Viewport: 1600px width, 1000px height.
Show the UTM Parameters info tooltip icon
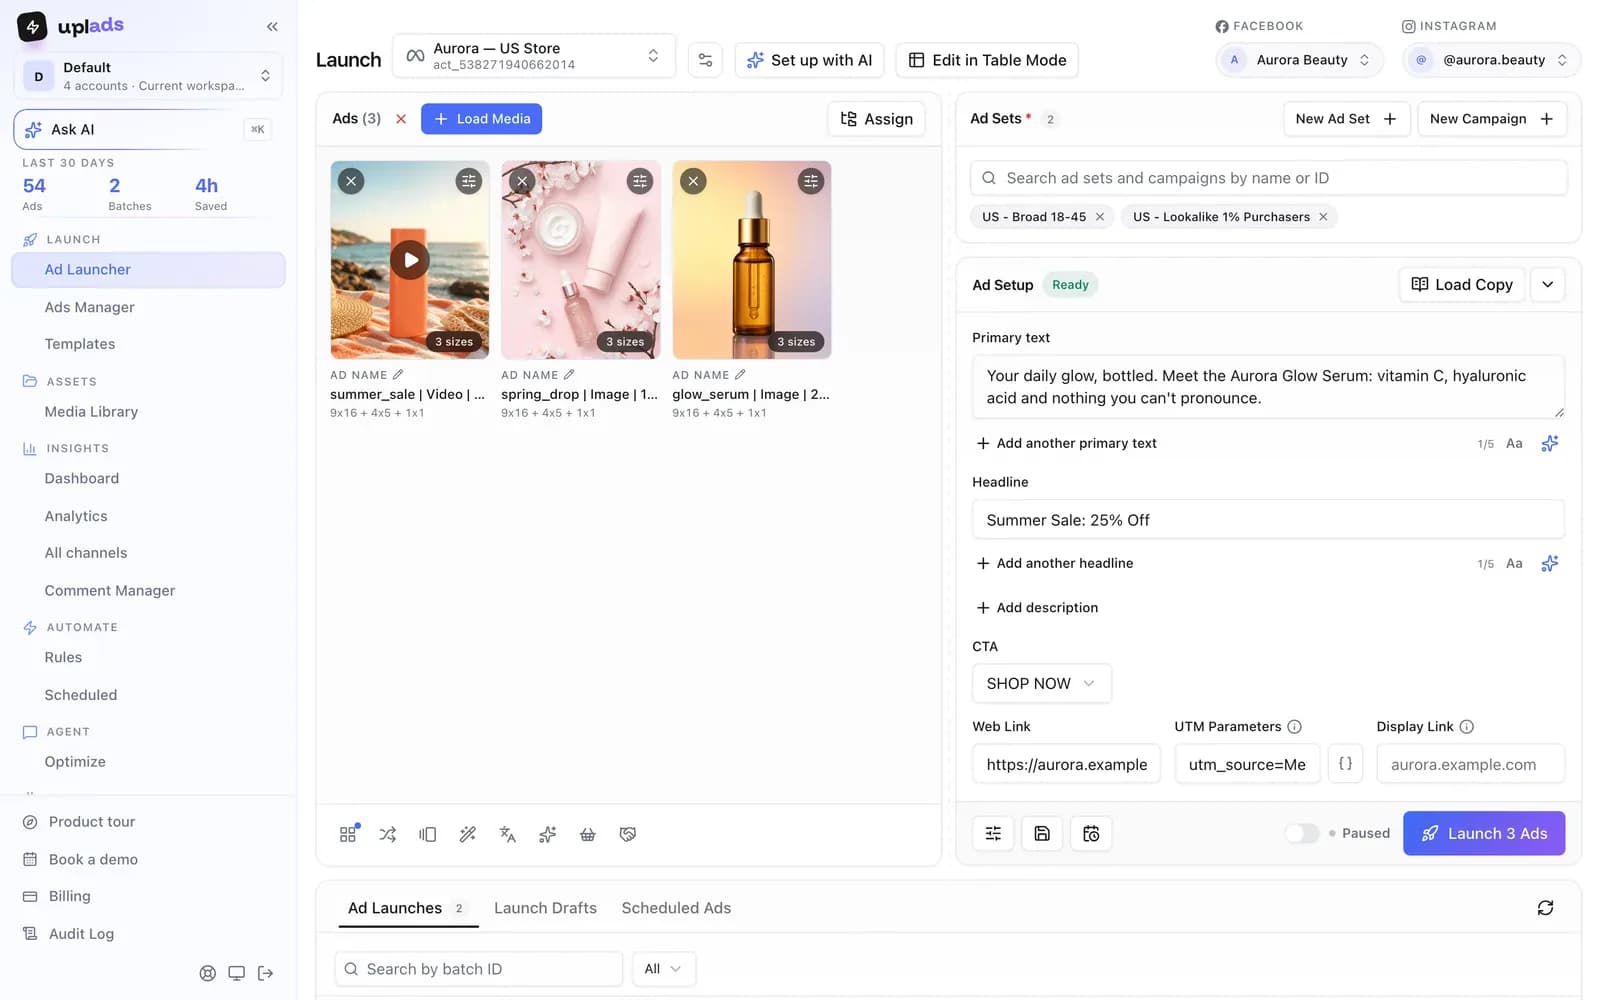tap(1294, 727)
